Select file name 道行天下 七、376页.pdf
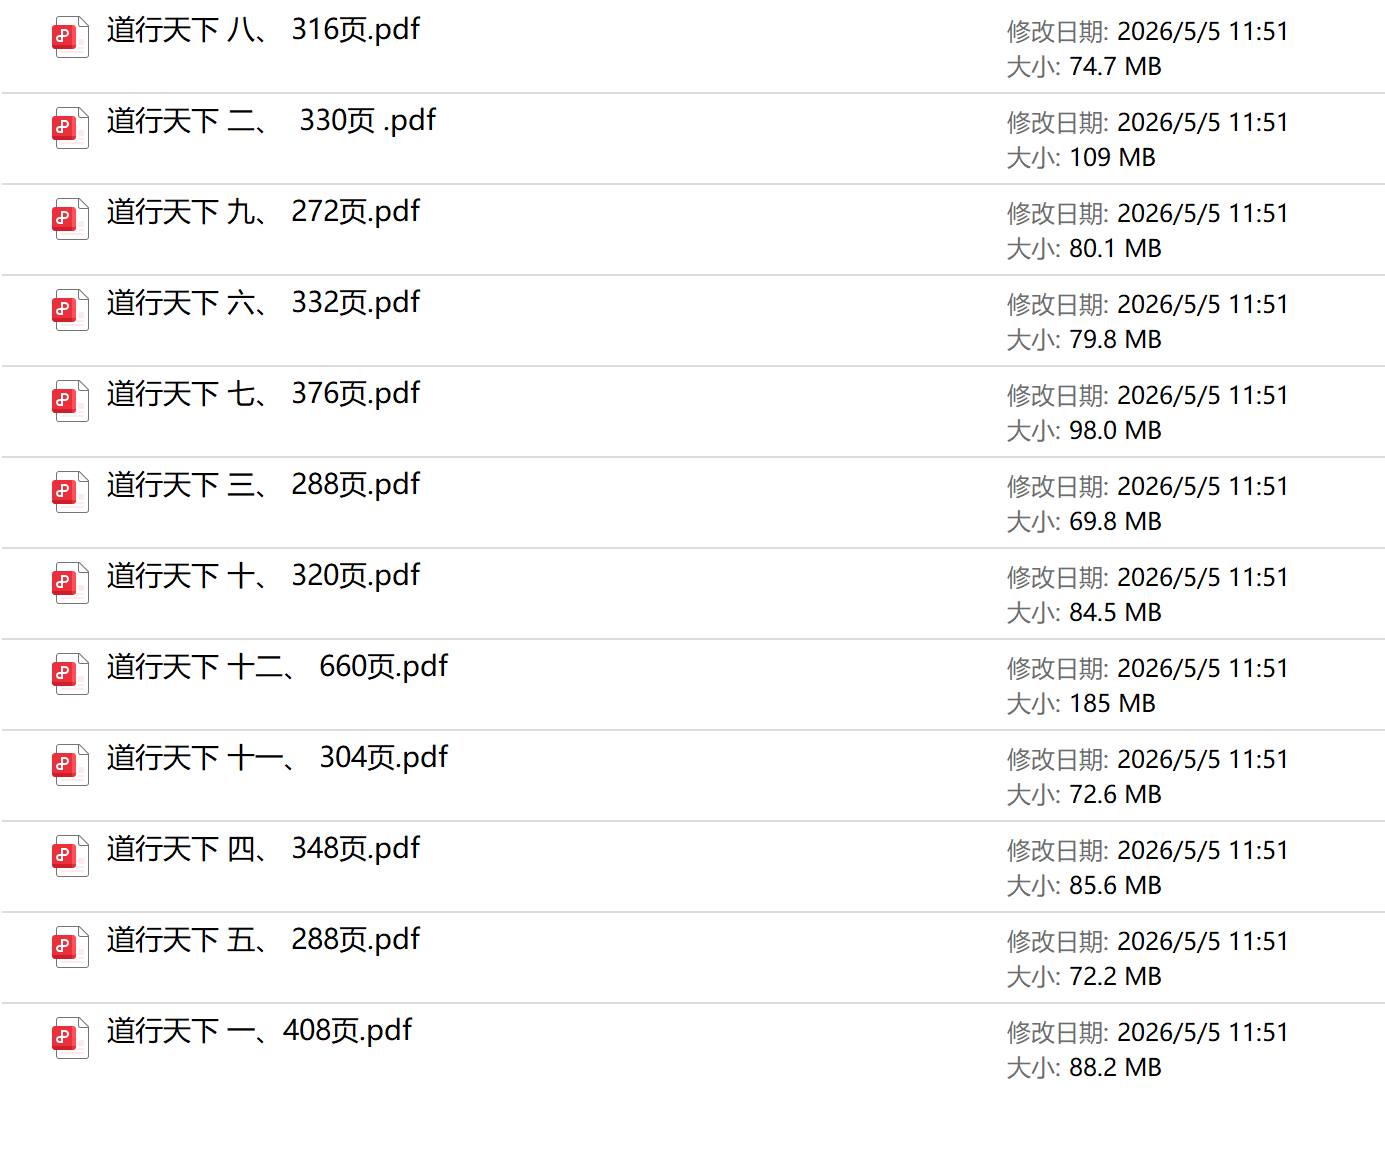The image size is (1385, 1159). coord(263,394)
